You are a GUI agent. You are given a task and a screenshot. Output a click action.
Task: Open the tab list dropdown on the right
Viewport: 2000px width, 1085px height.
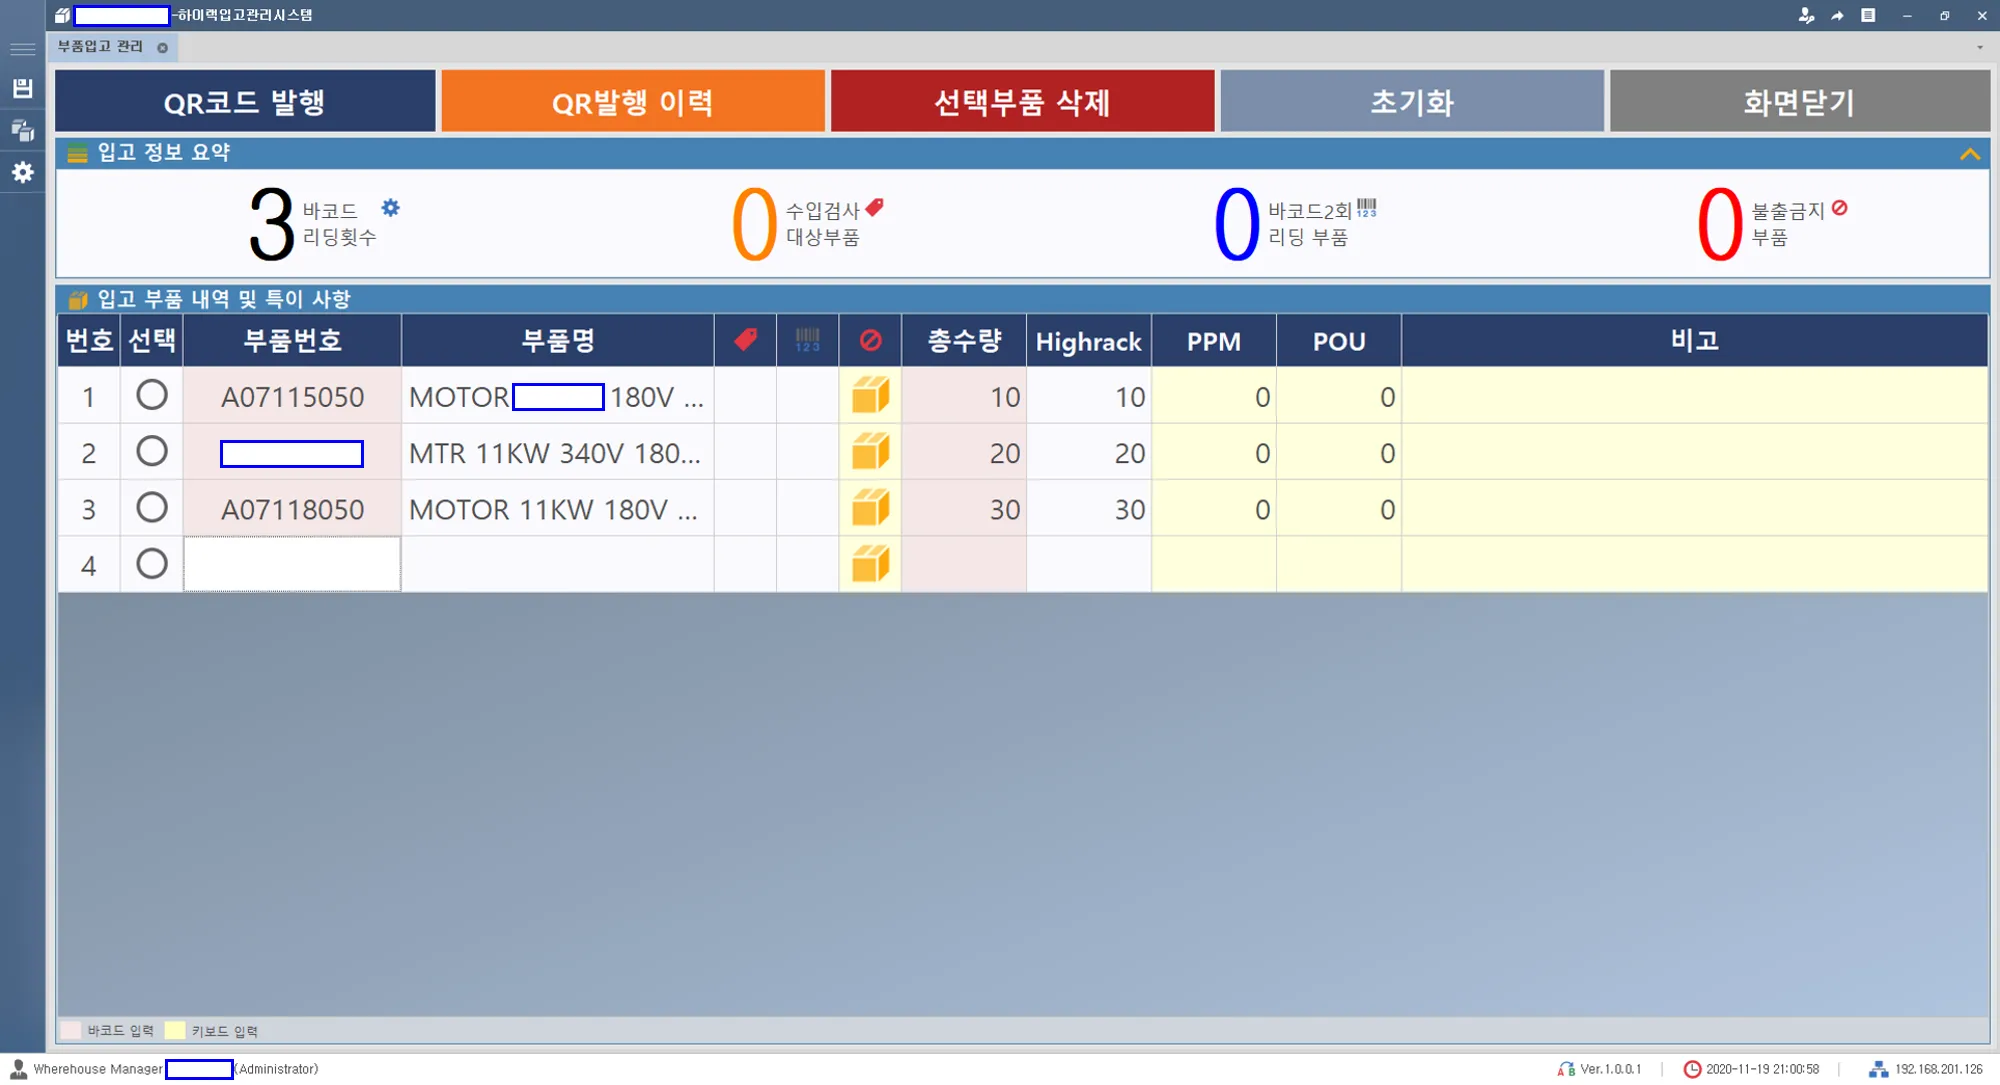1978,46
